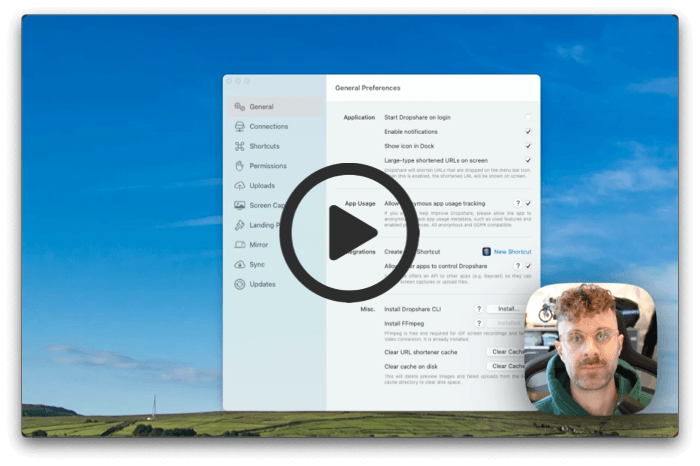The width and height of the screenshot is (700, 466).
Task: Open the Connections section in sidebar
Action: [268, 126]
